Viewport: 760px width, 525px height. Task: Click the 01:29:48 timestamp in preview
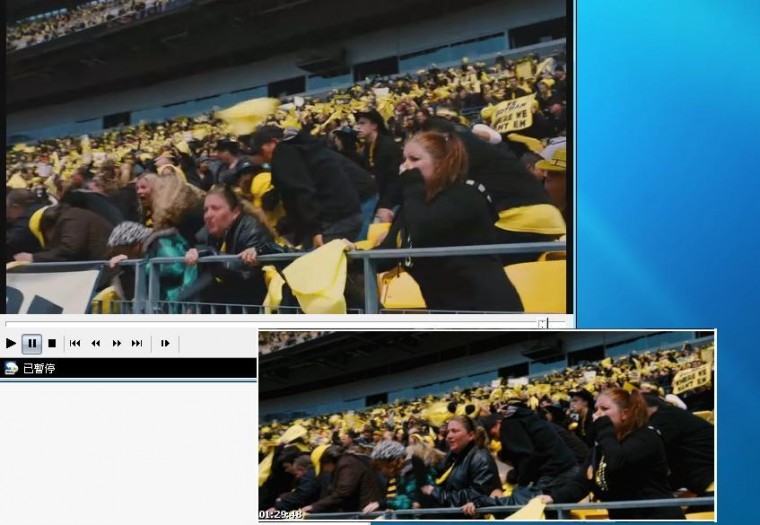281,514
